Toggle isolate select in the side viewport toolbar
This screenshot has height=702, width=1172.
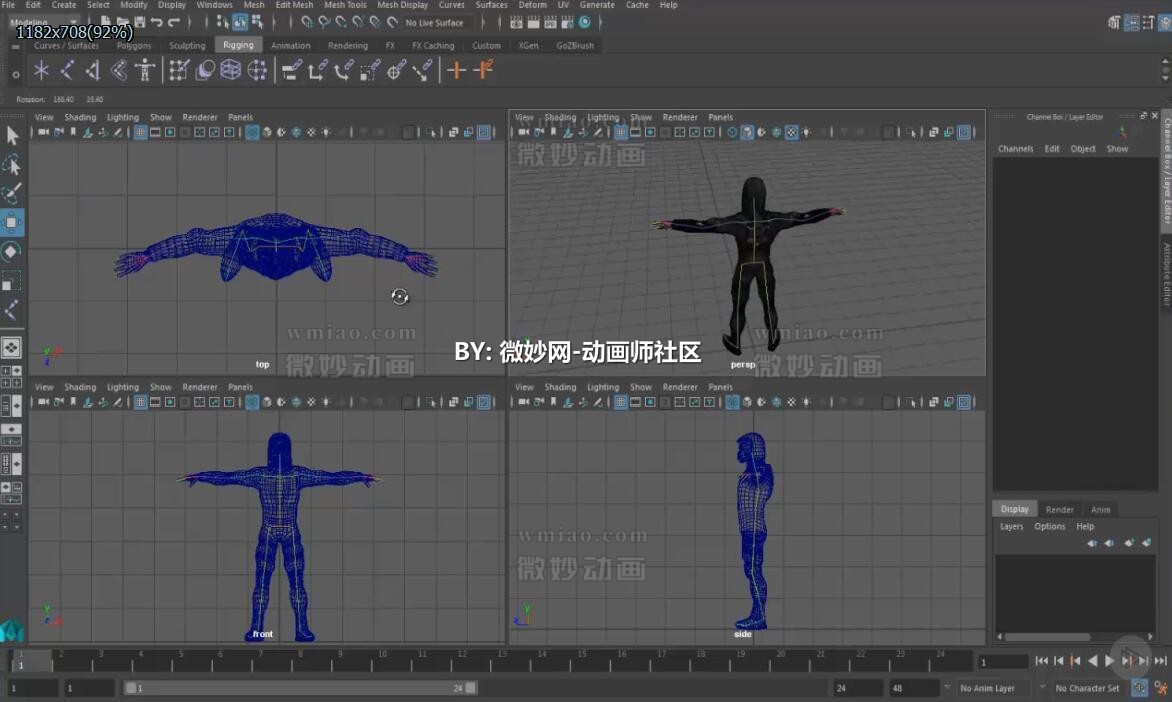963,401
